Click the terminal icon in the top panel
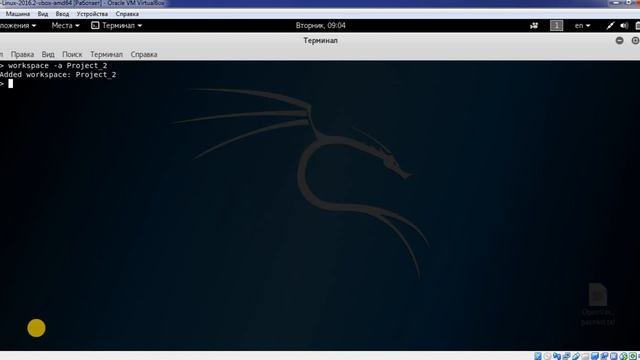 pos(95,25)
